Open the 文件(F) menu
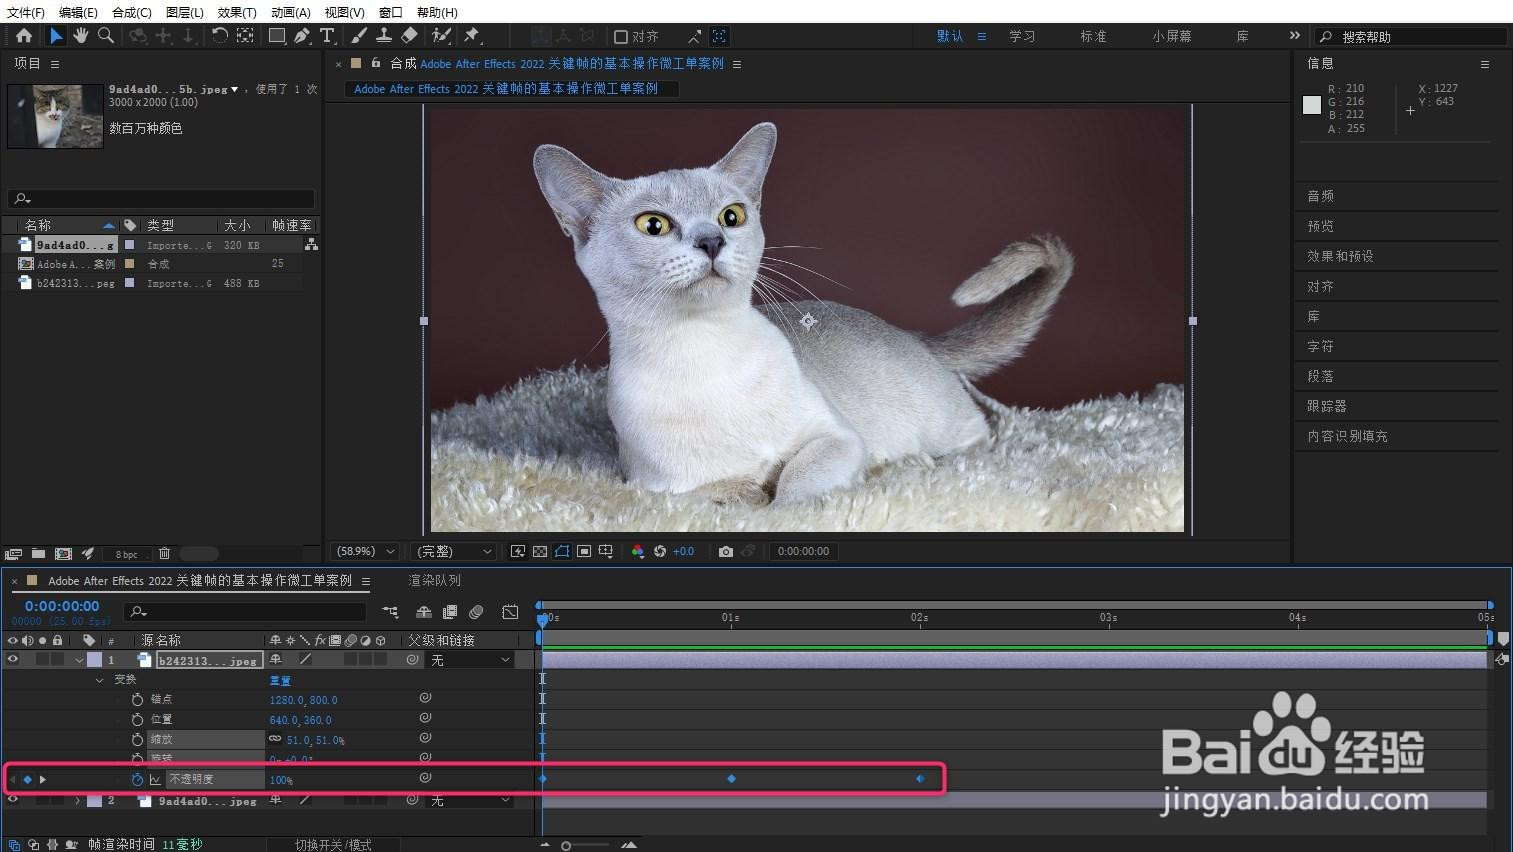 (26, 12)
